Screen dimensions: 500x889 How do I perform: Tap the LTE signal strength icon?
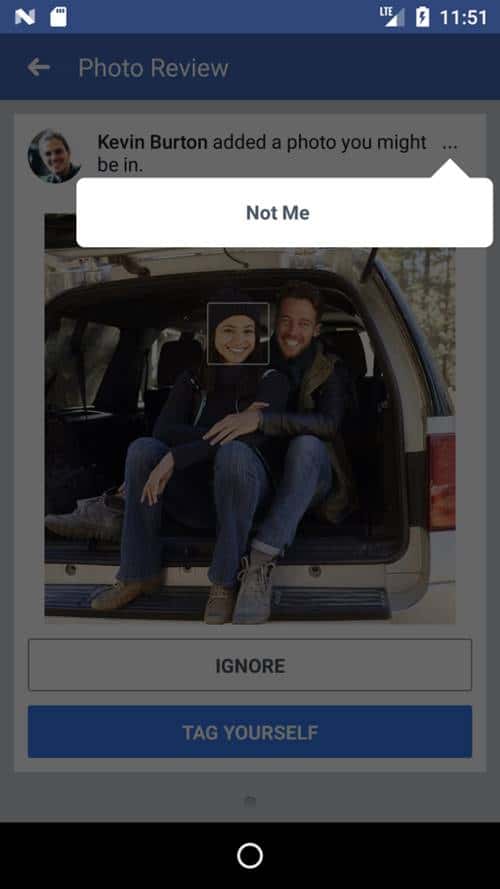(x=392, y=17)
